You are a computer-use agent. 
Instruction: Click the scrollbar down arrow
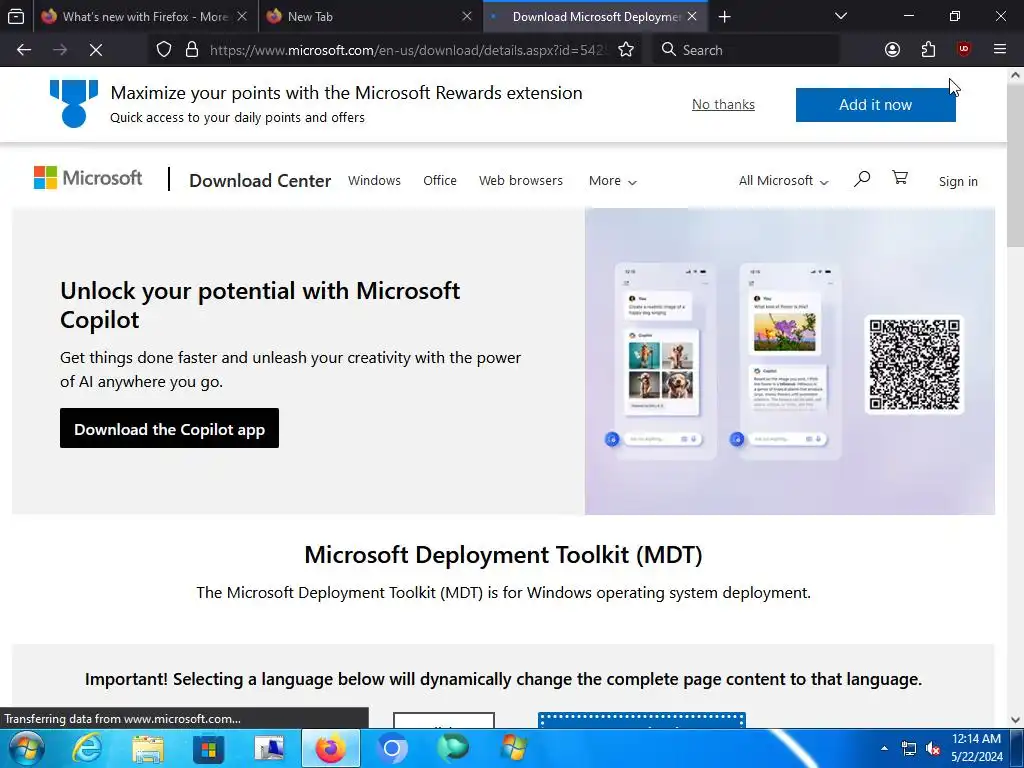pos(1016,720)
